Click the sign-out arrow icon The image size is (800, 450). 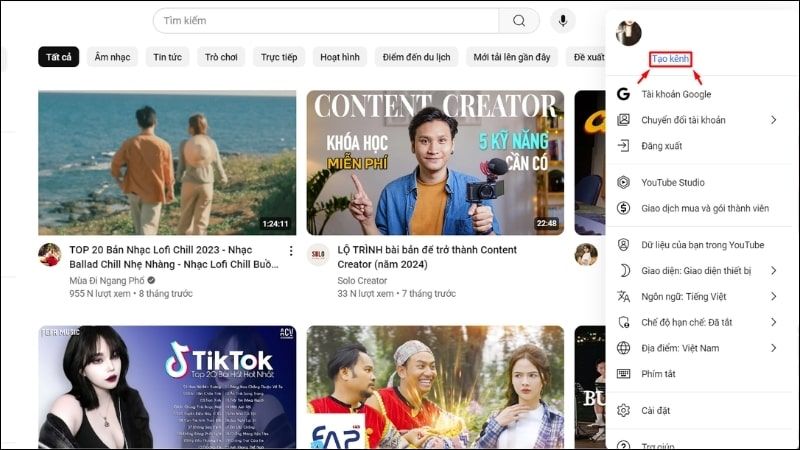pyautogui.click(x=623, y=146)
